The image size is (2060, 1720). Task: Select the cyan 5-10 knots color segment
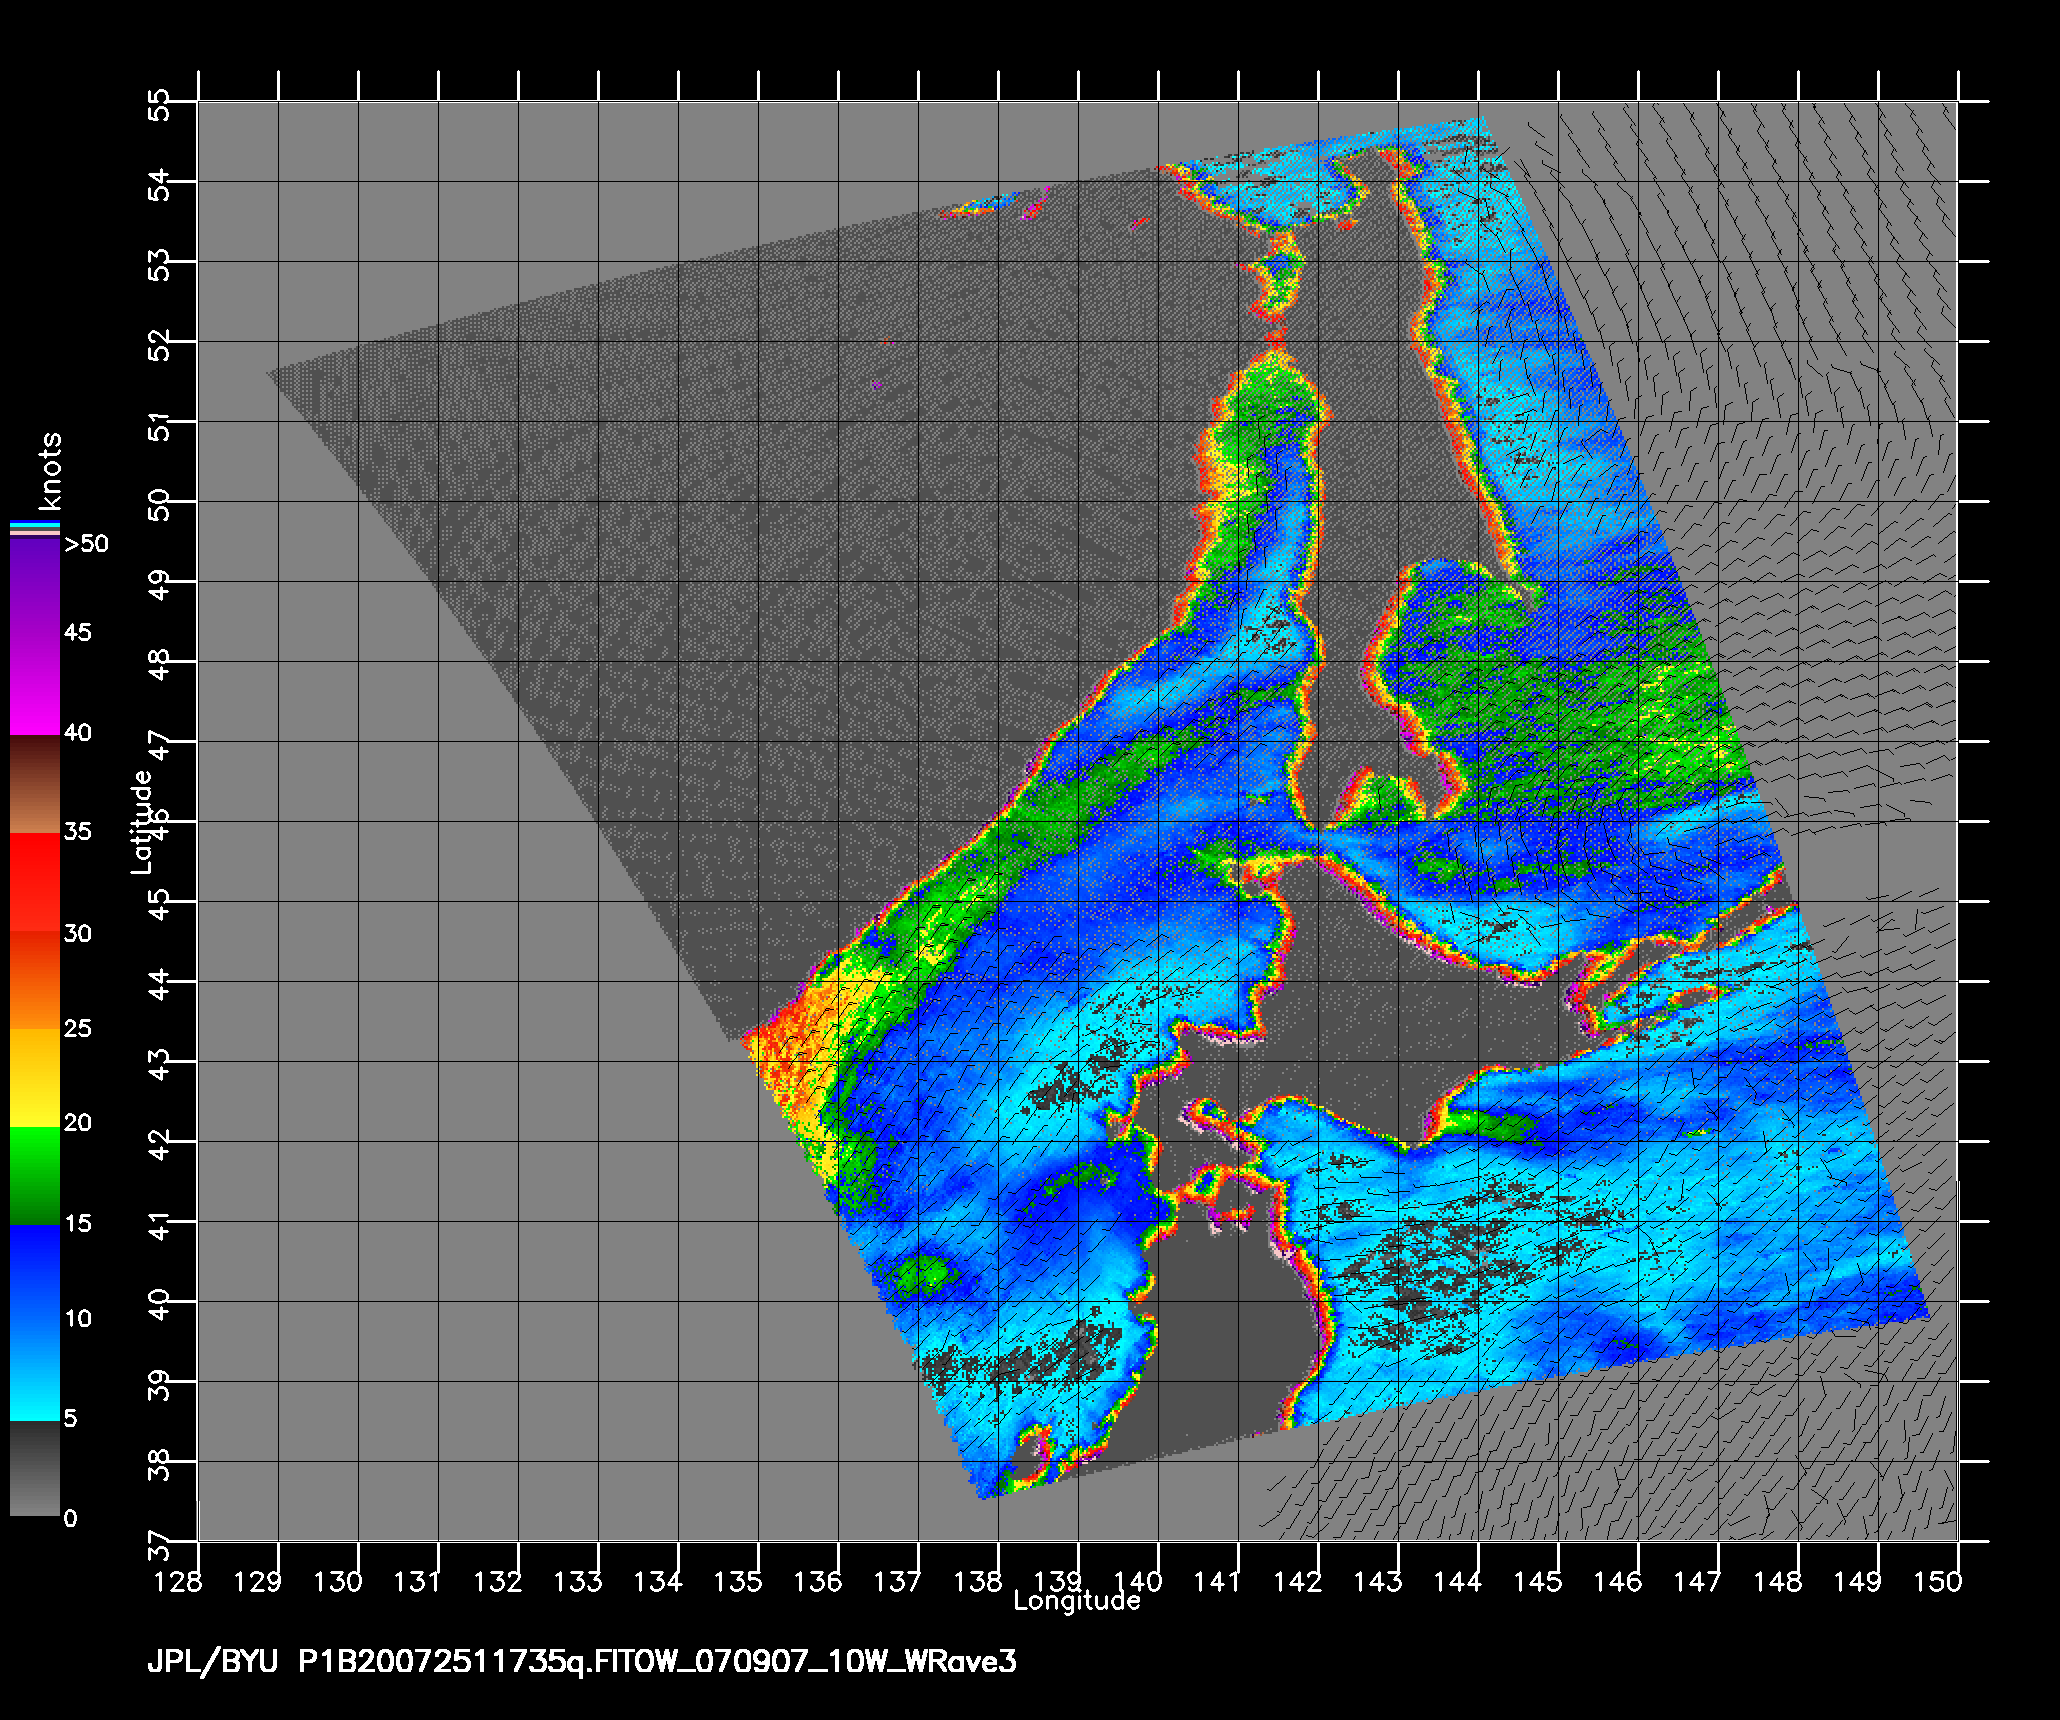click(35, 1372)
